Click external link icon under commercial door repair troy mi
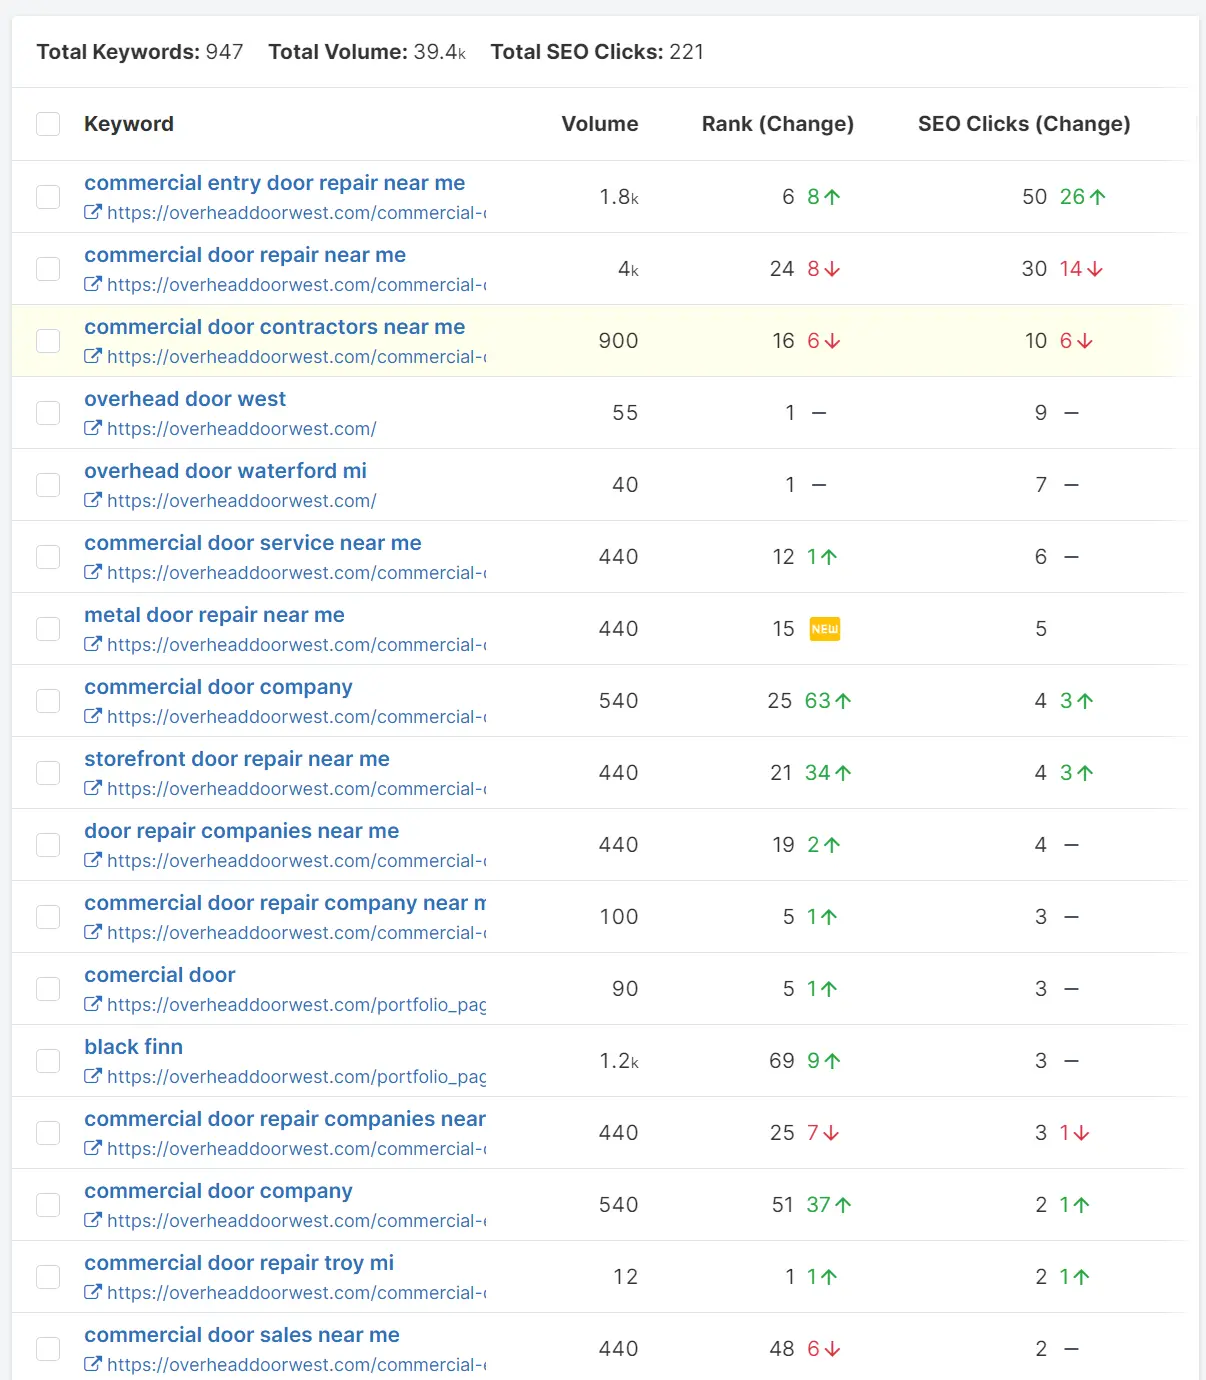 (93, 1293)
